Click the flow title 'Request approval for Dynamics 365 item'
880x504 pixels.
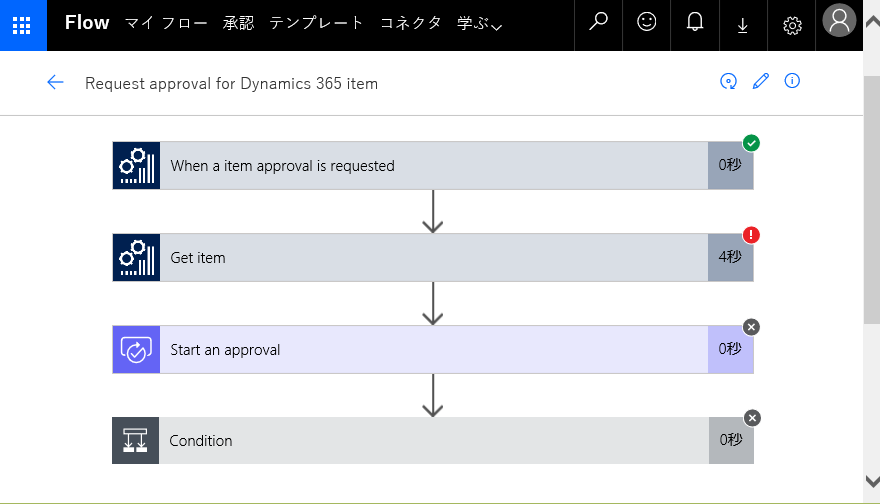(x=231, y=83)
